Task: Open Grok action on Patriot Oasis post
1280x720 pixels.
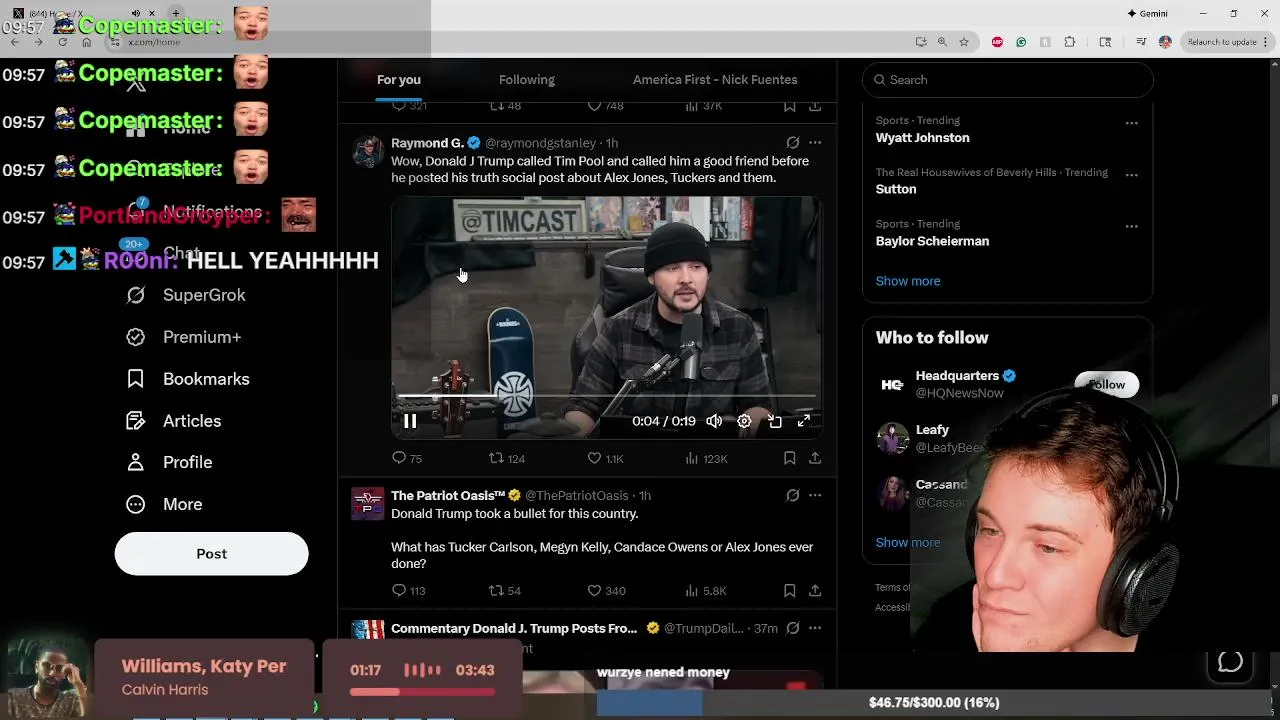Action: 792,495
